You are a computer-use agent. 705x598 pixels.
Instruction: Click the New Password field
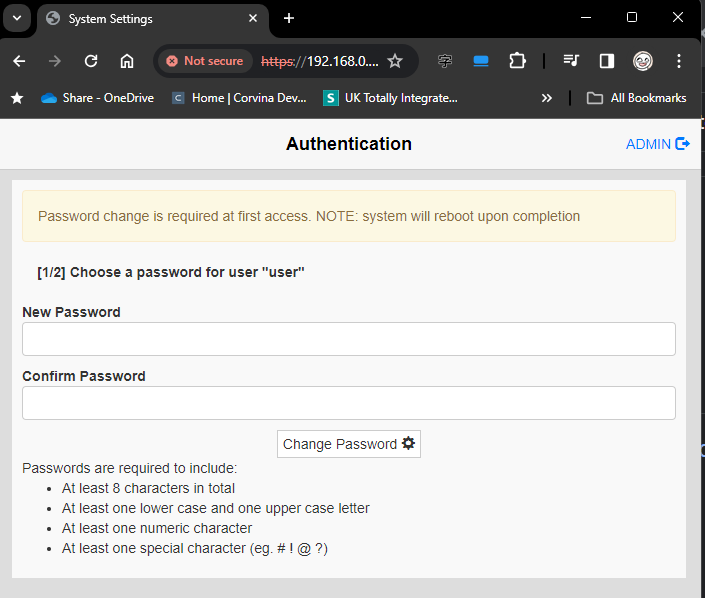tap(348, 339)
